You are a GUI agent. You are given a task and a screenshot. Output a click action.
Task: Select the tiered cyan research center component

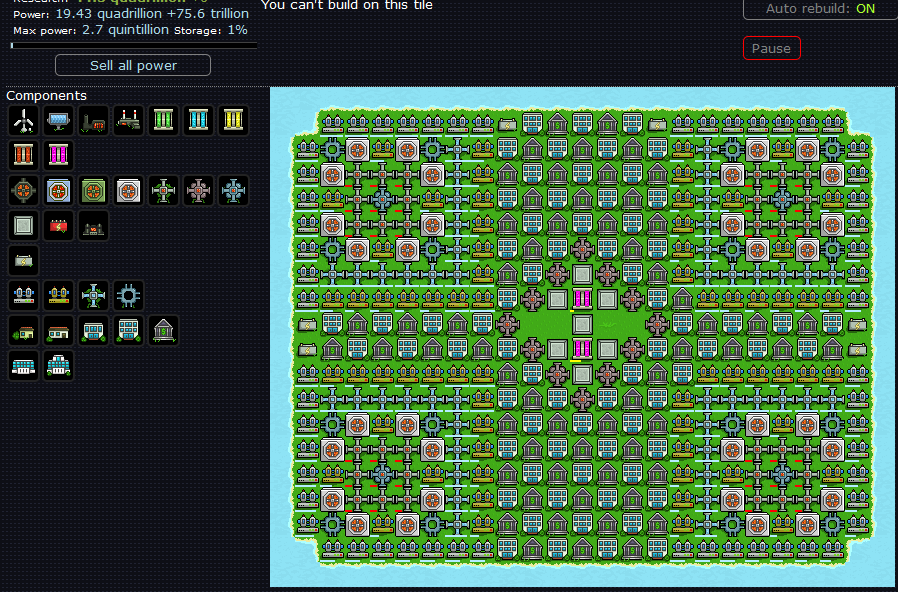tap(58, 366)
